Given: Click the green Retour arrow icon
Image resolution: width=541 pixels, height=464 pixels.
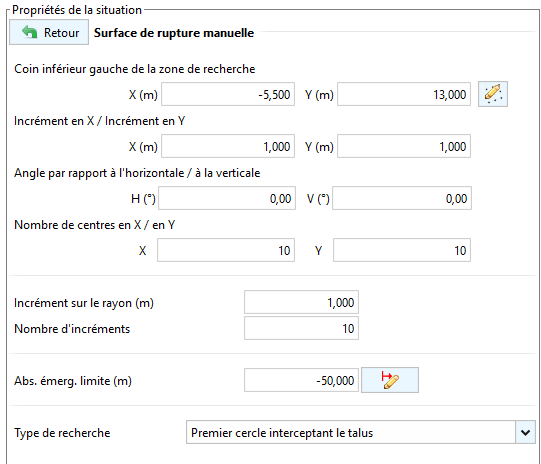Looking at the screenshot, I should pos(29,32).
